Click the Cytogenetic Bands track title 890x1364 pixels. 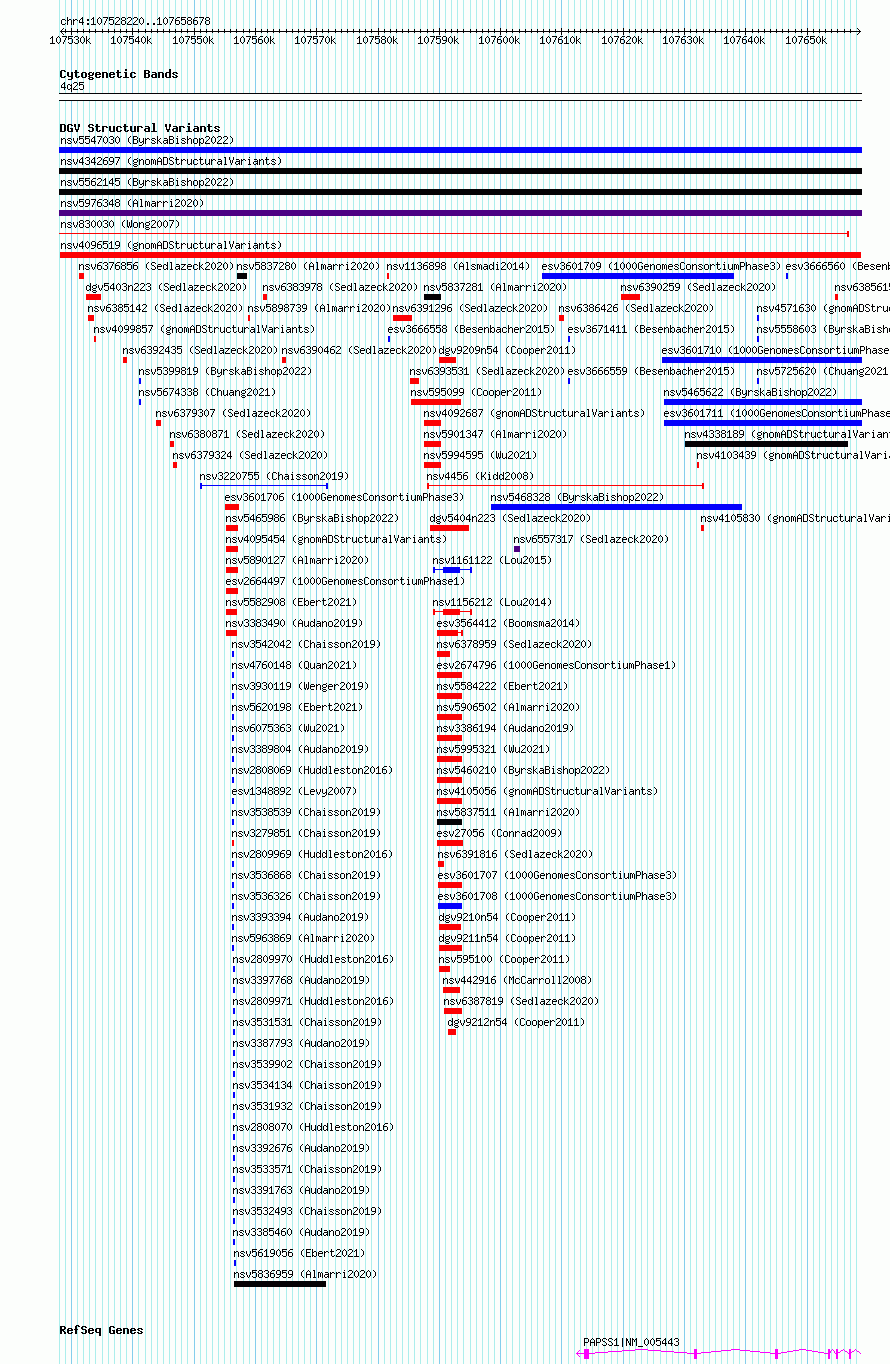coord(118,74)
